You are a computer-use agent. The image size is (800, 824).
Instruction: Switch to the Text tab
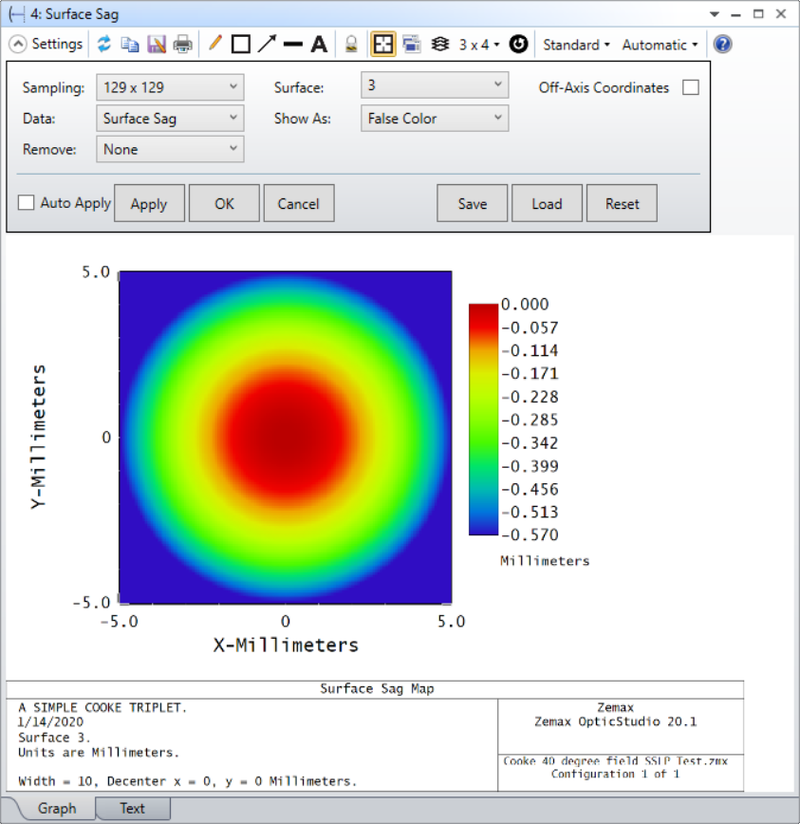(132, 808)
